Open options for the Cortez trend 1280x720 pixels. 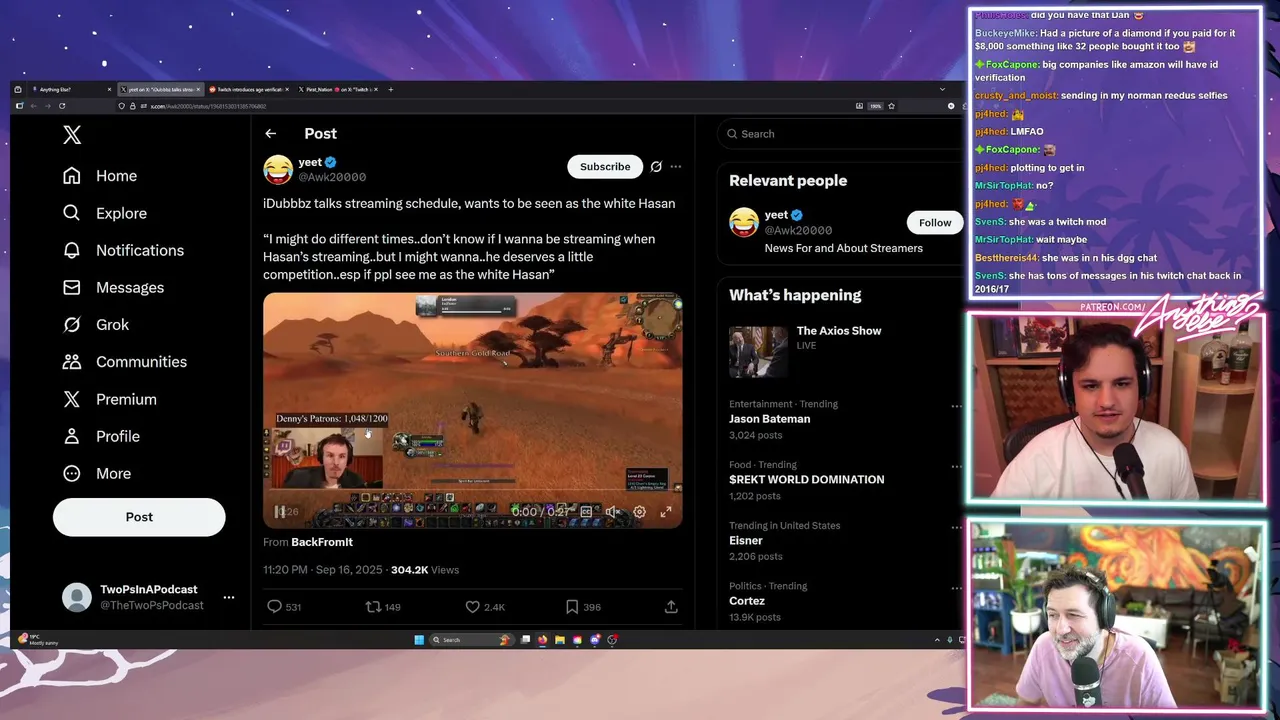pos(955,588)
